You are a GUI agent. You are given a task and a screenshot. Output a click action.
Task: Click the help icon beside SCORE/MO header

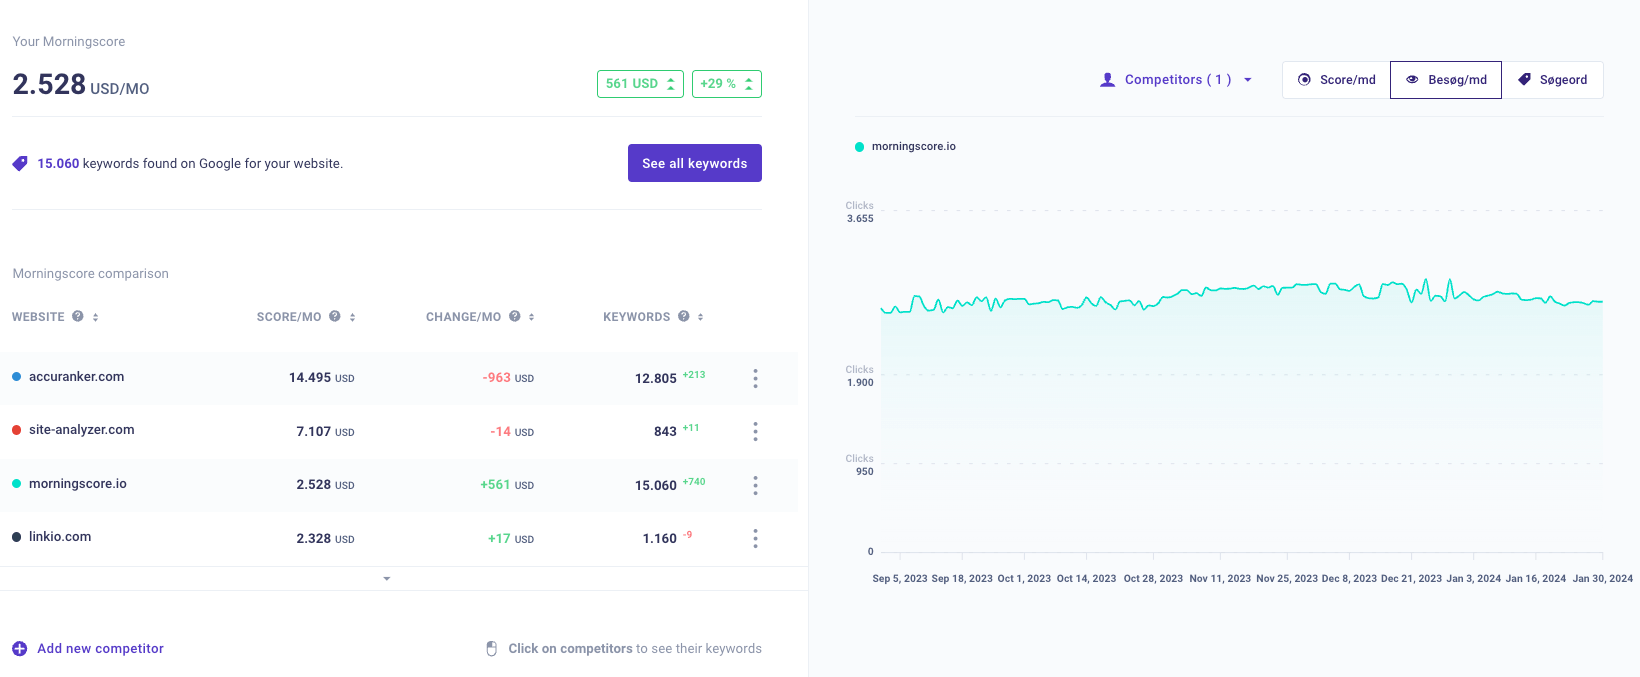[x=335, y=316]
